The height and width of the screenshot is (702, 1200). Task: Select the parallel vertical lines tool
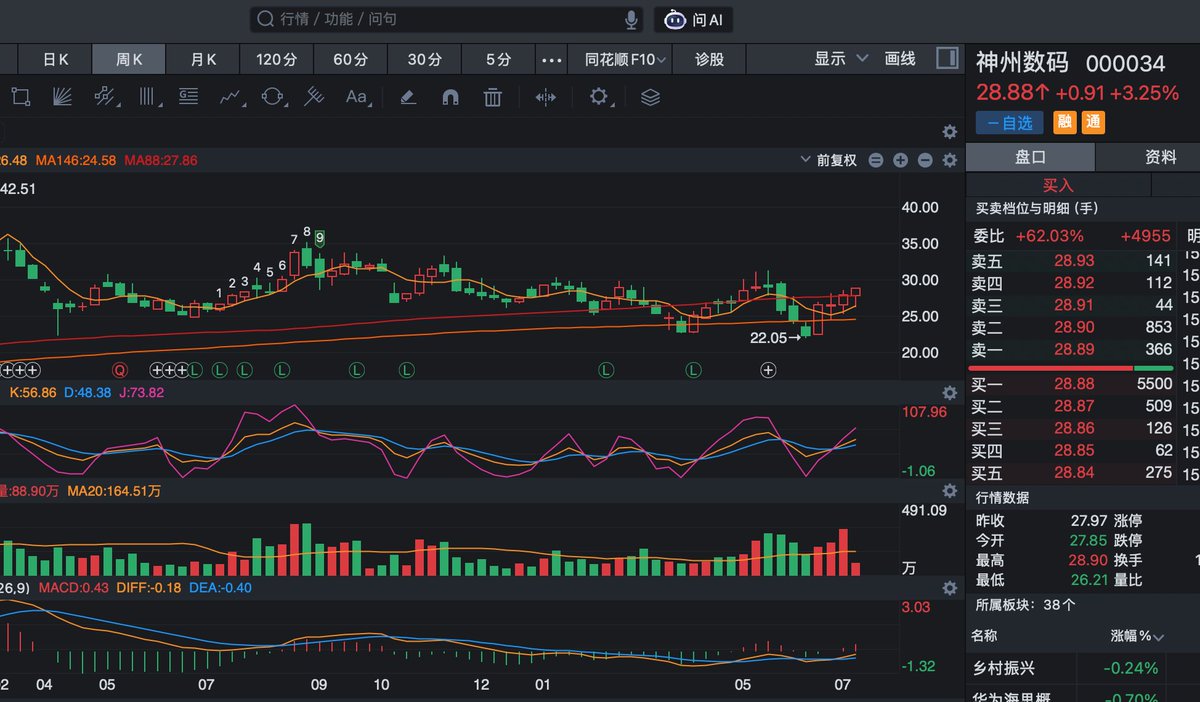coord(149,97)
